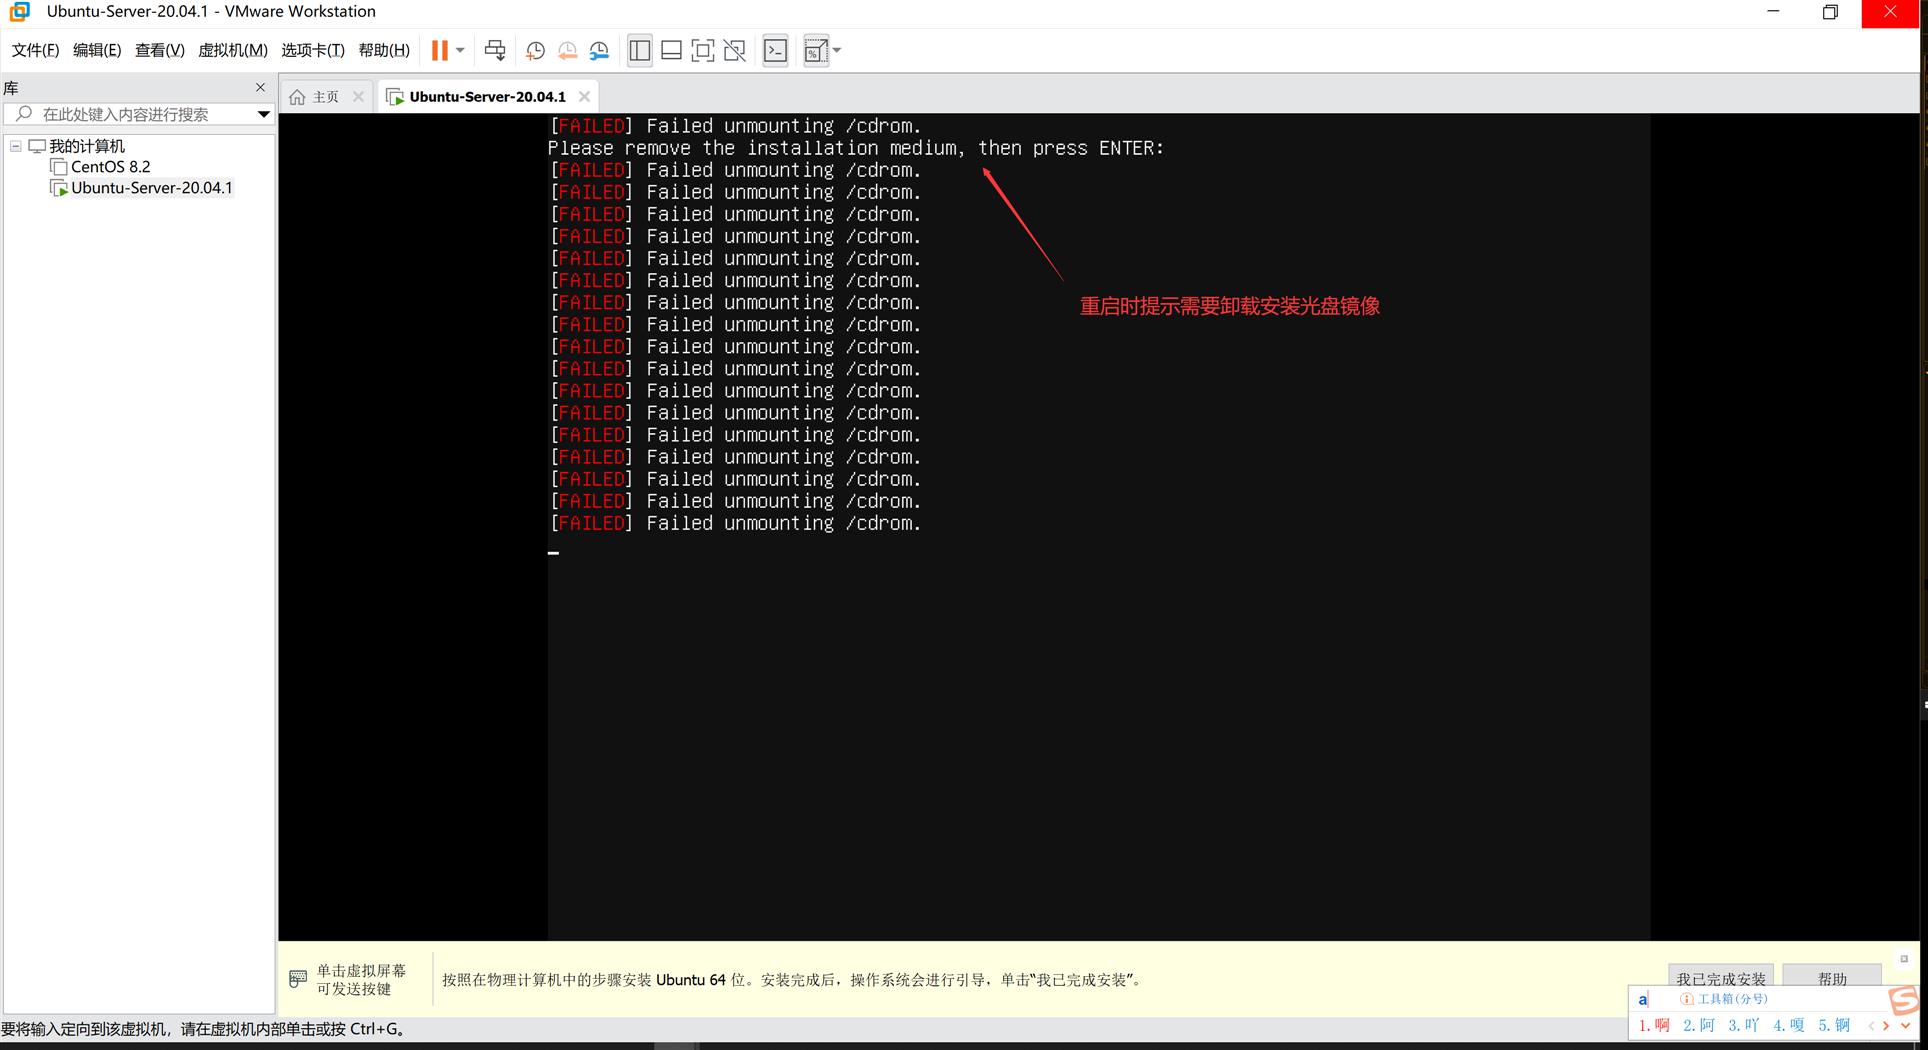Minimize the VMware Workstation window

1773,12
